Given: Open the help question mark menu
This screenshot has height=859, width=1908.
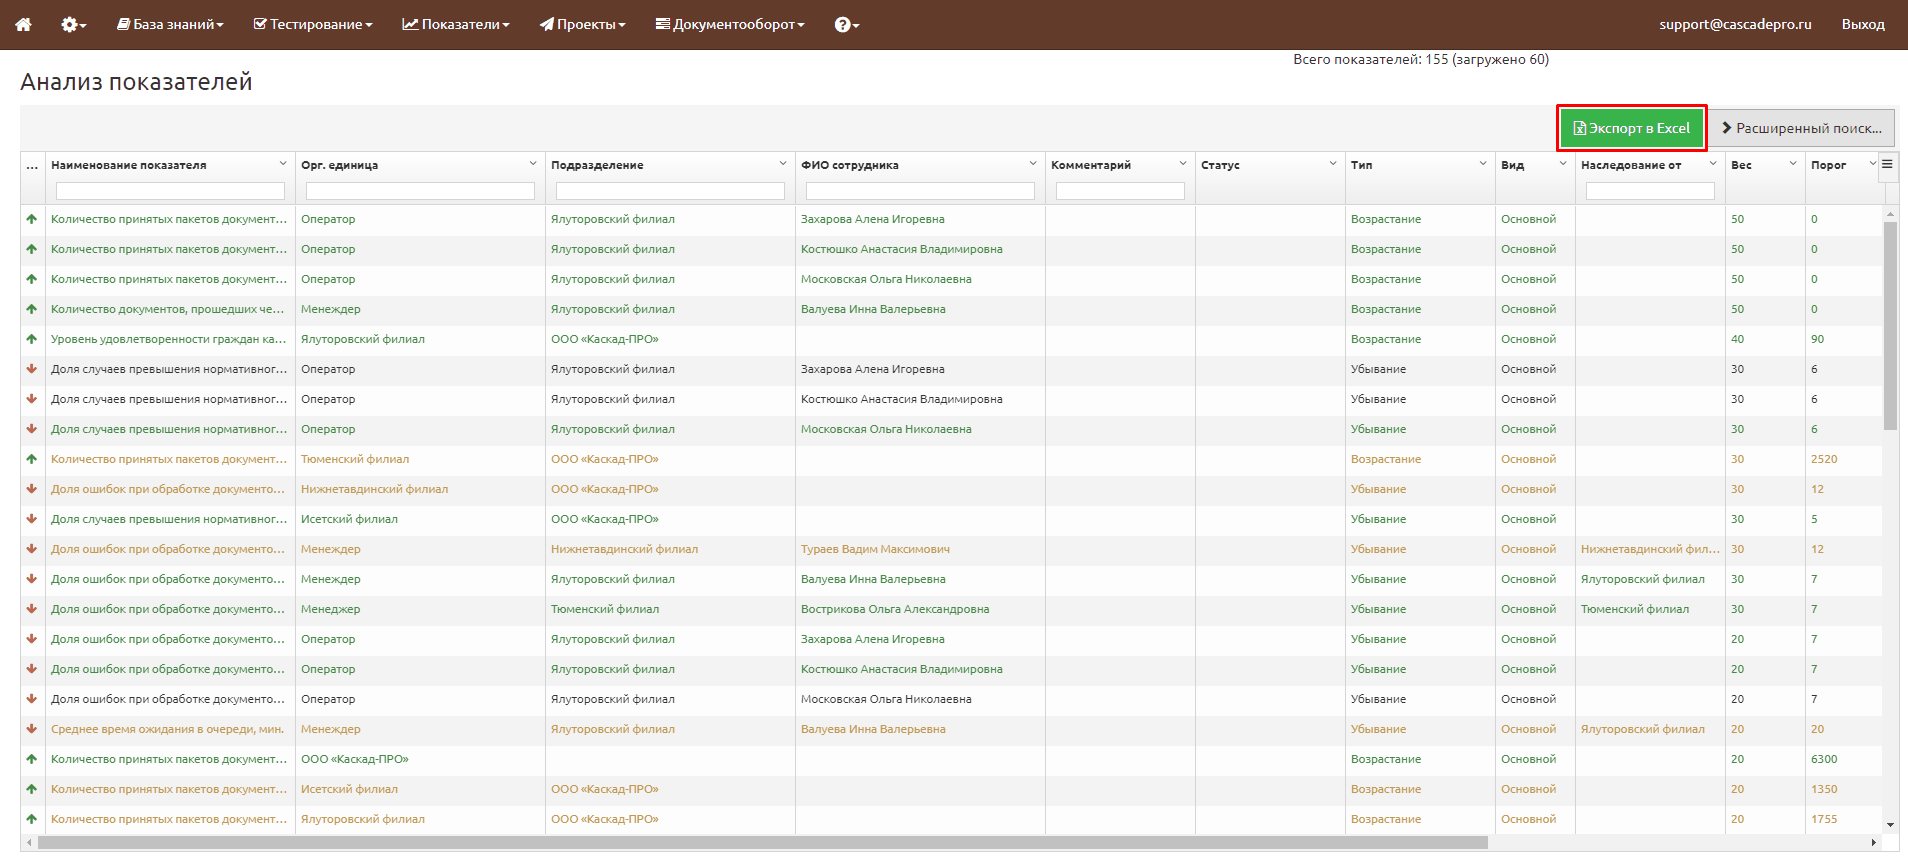Looking at the screenshot, I should pos(847,24).
